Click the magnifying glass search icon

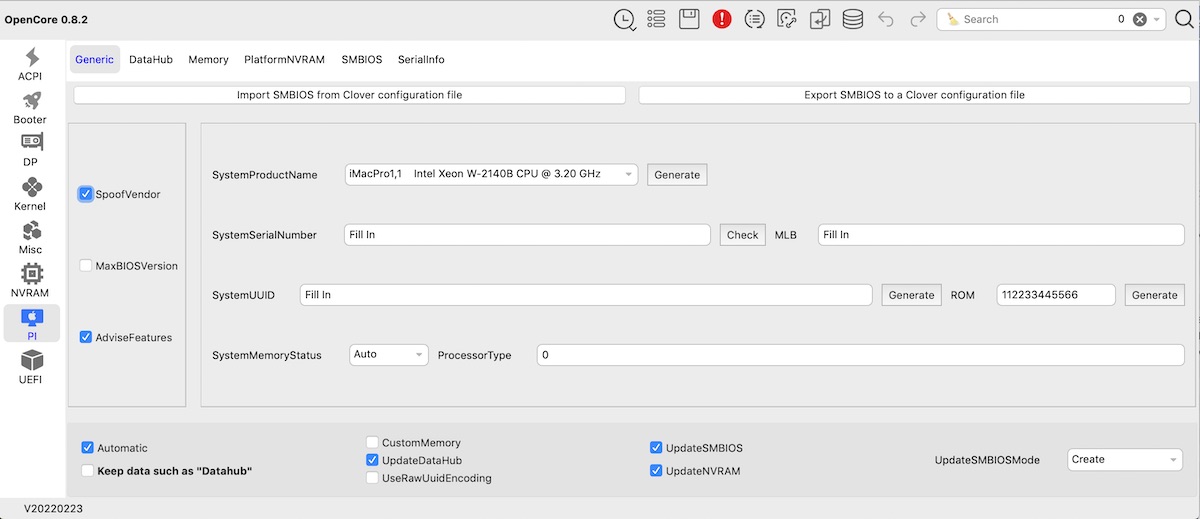pos(1184,19)
